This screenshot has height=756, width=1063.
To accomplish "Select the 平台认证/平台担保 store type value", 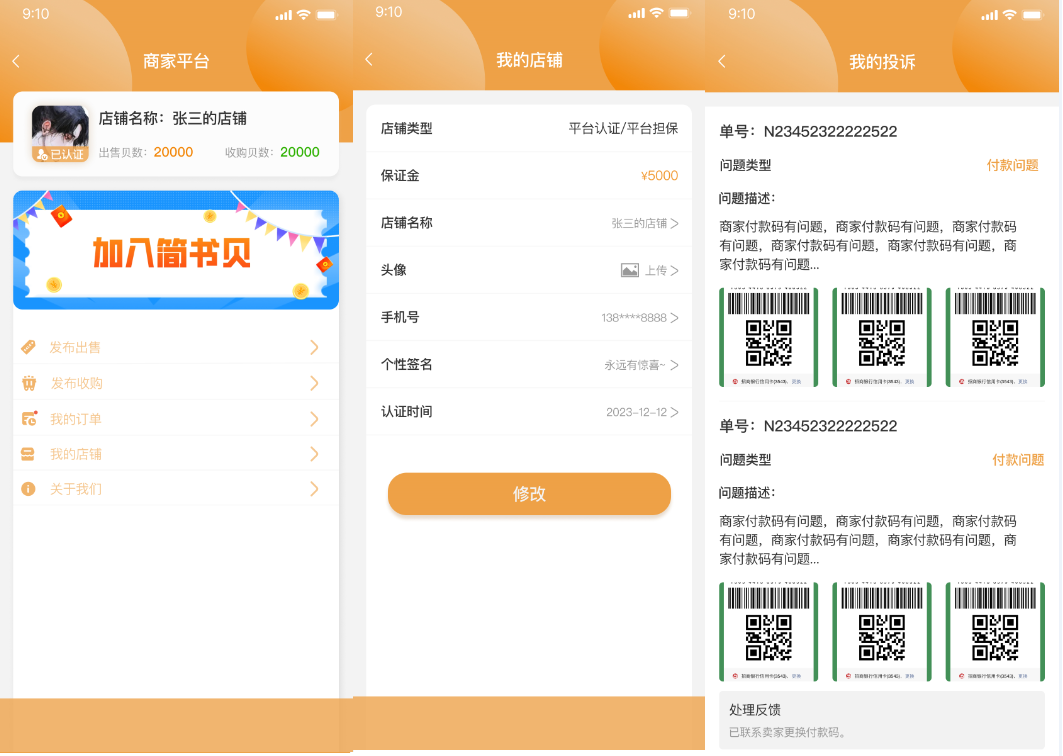I will 623,128.
